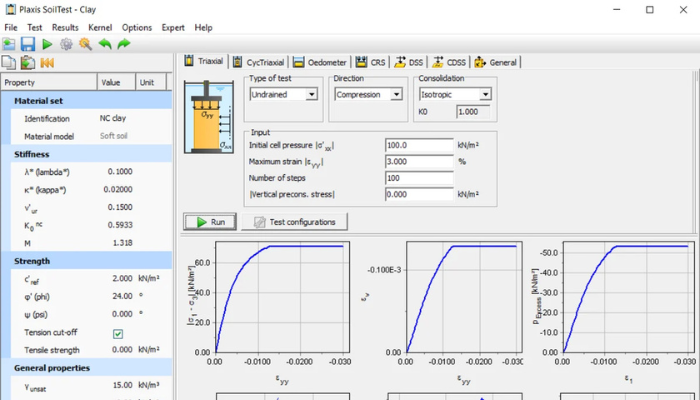Click the triaxial cell diagram image
The image size is (700, 400).
point(209,117)
